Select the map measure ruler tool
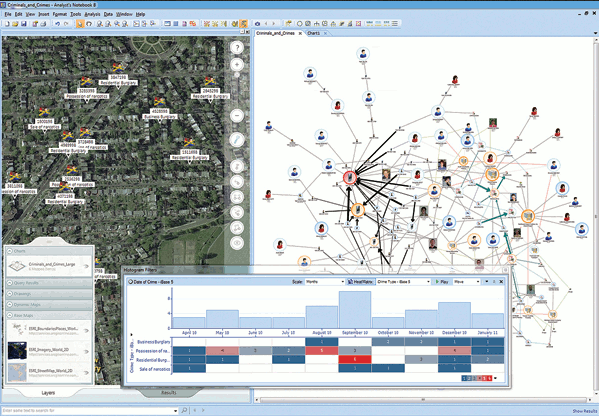The width and height of the screenshot is (599, 416). click(x=237, y=140)
